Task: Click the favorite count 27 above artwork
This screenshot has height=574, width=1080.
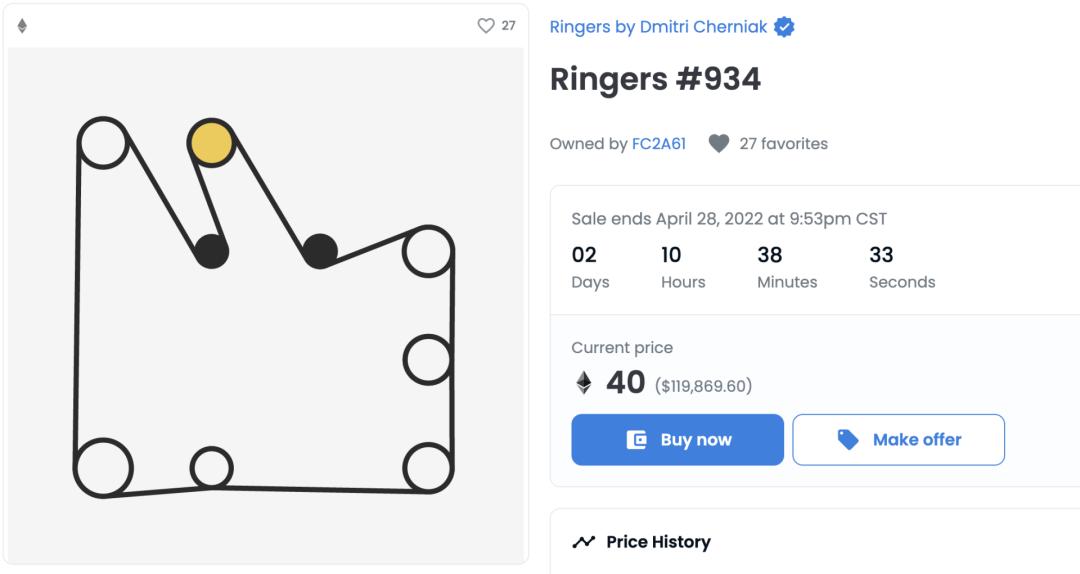Action: tap(509, 26)
